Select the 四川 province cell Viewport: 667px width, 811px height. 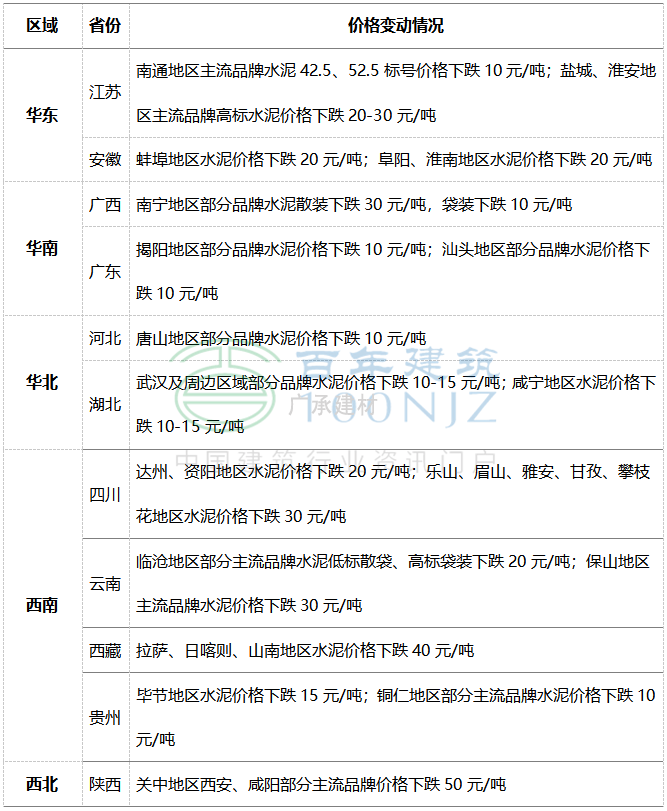(105, 494)
